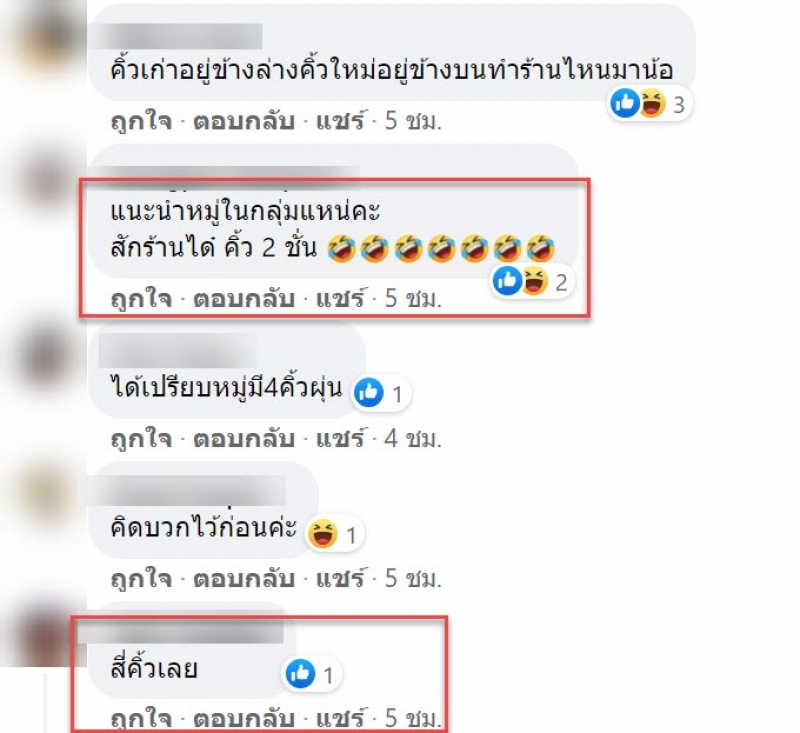Open first commenter's blurred profile picture
The width and height of the screenshot is (800, 733).
43,43
